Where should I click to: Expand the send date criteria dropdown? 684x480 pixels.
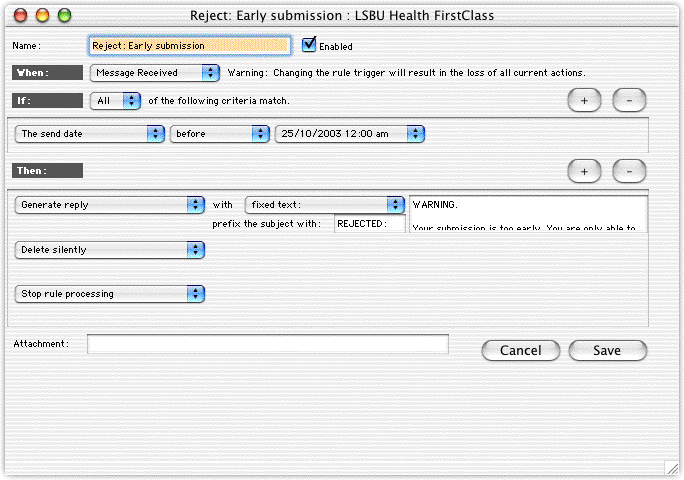pos(90,133)
